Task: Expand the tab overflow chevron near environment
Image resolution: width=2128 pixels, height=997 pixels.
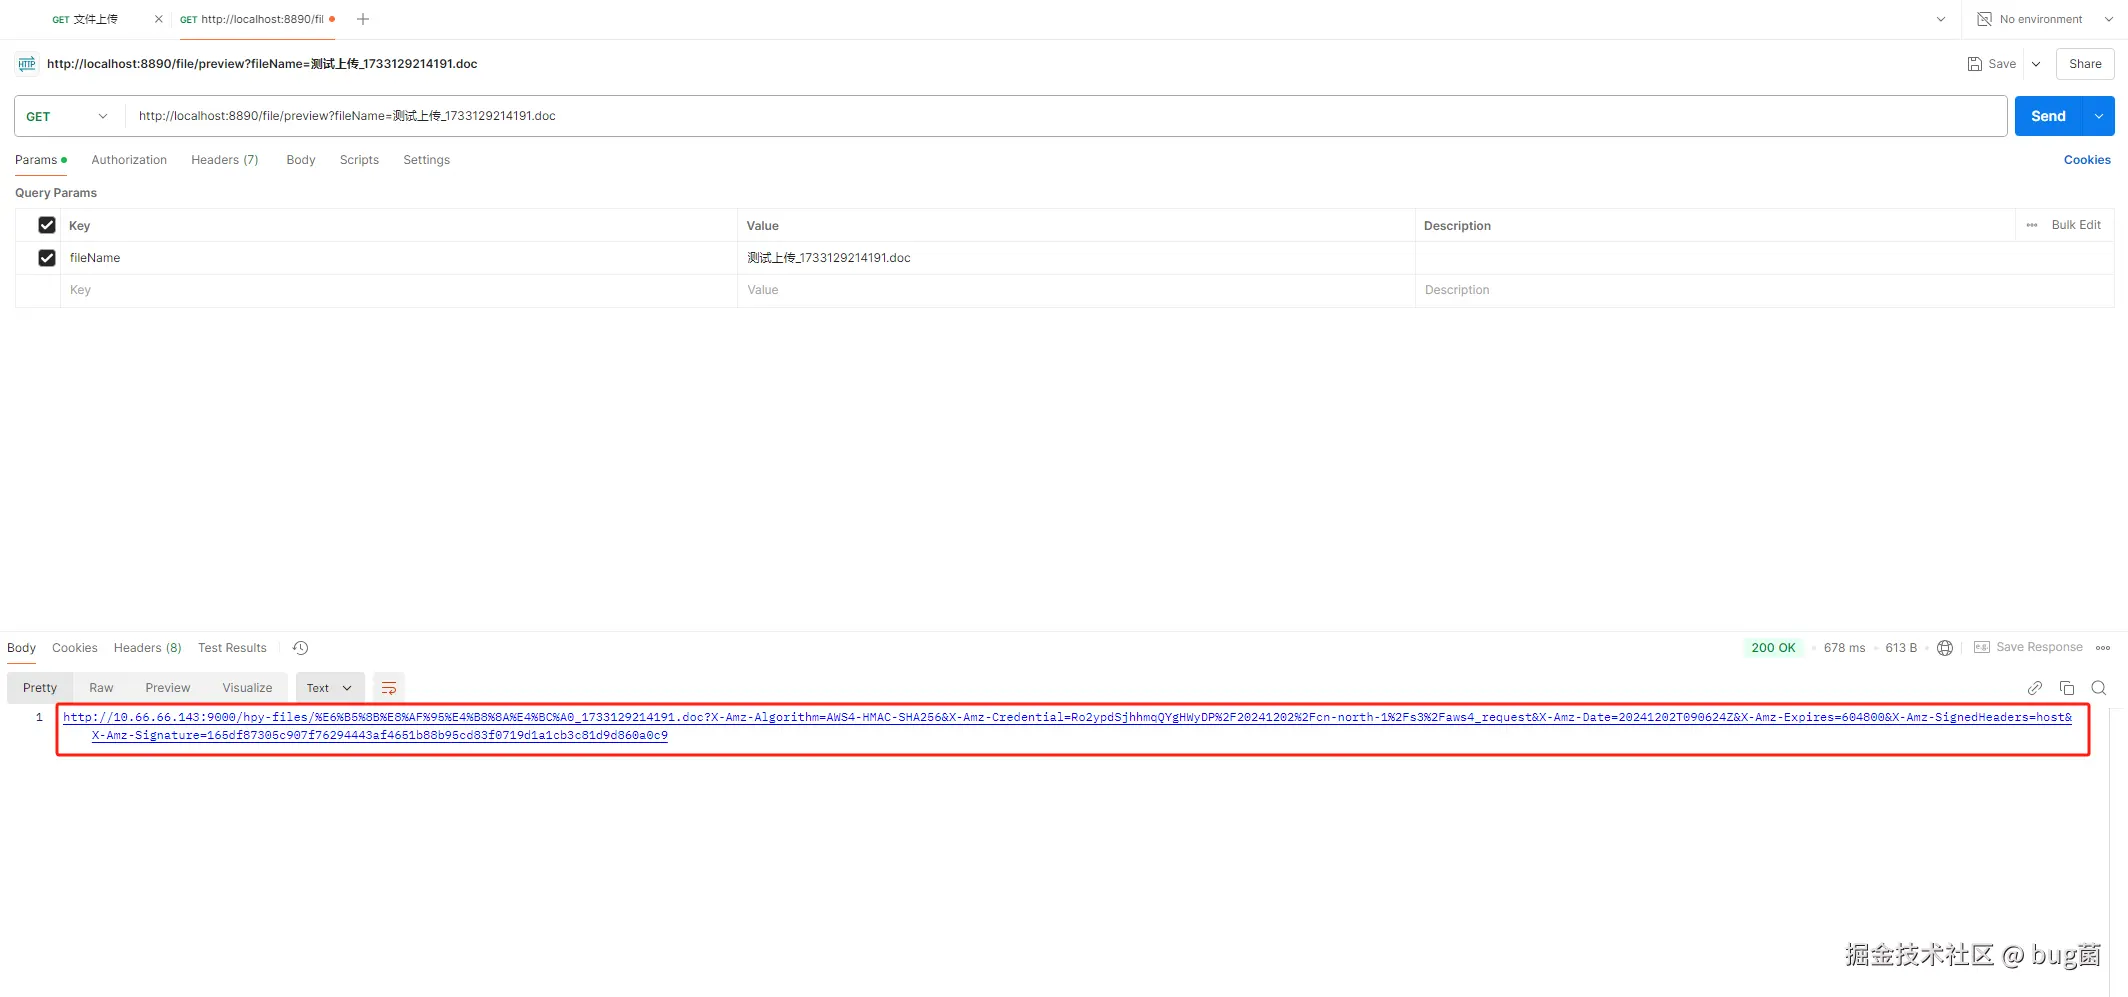Action: pyautogui.click(x=1941, y=19)
